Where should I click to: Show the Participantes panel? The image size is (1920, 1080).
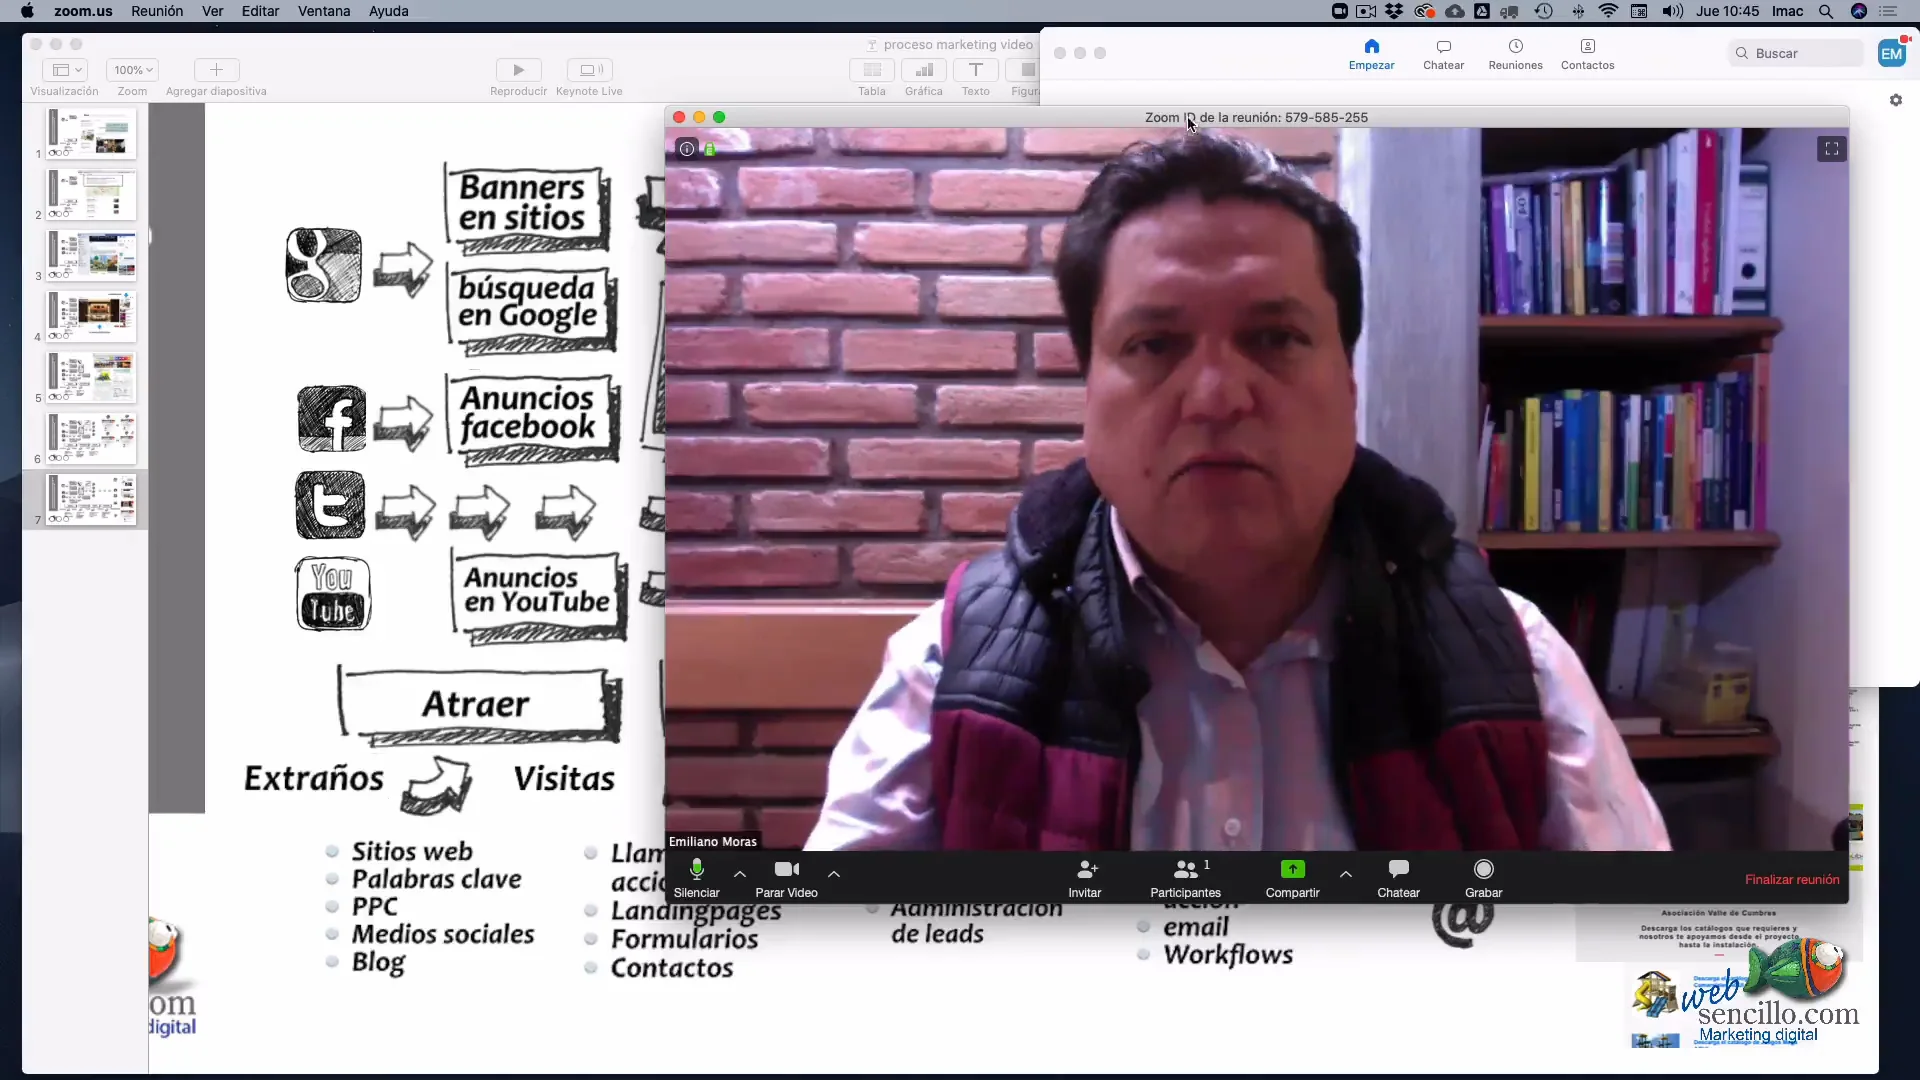[1185, 878]
